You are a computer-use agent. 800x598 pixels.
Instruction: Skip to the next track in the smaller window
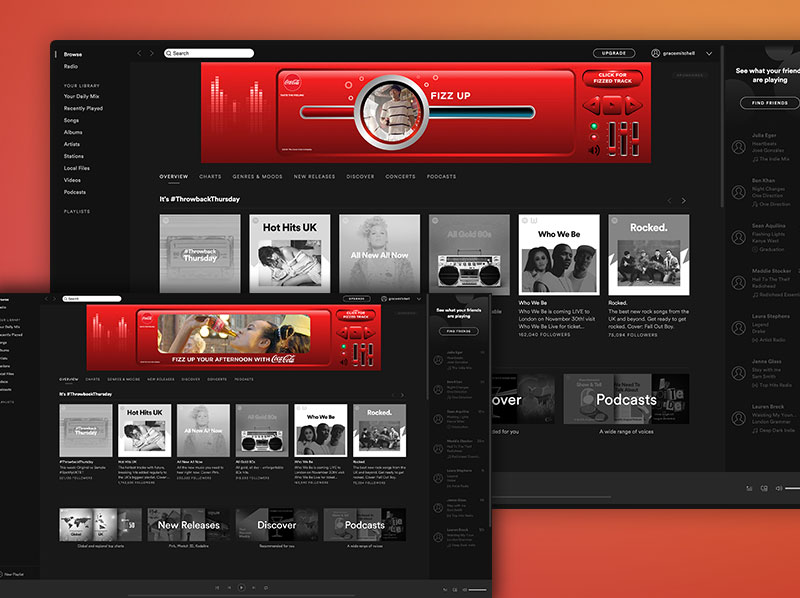coord(253,588)
